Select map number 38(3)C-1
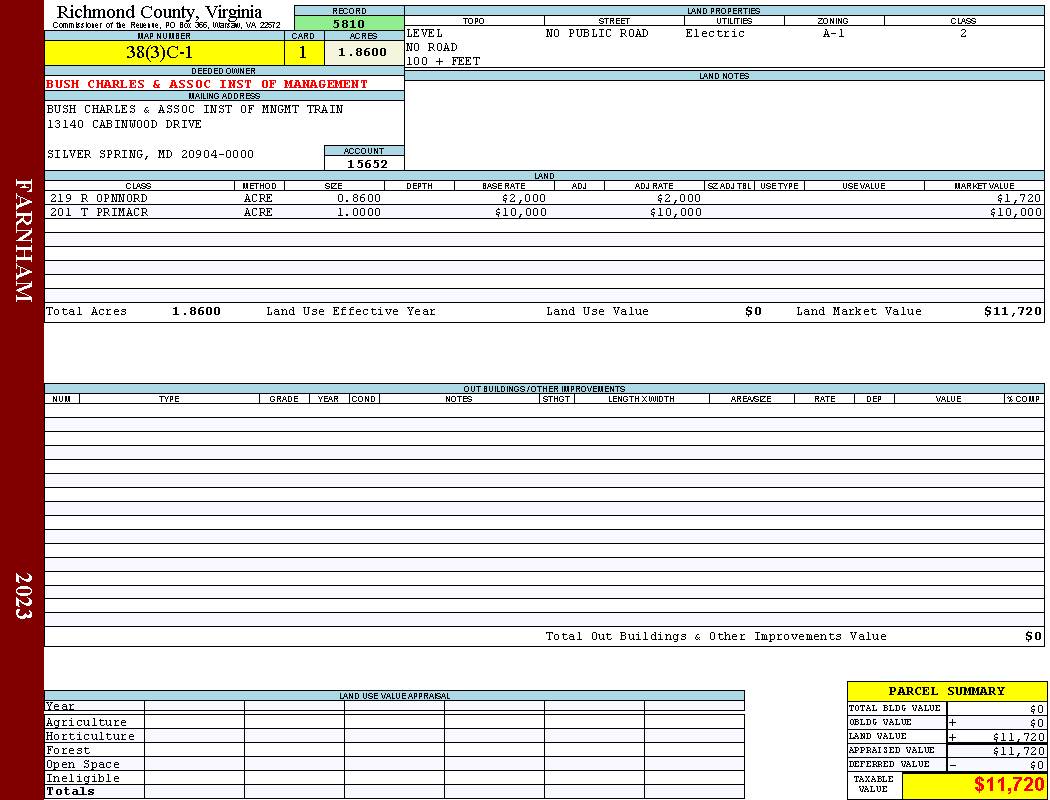The width and height of the screenshot is (1050, 800). pyautogui.click(x=159, y=52)
